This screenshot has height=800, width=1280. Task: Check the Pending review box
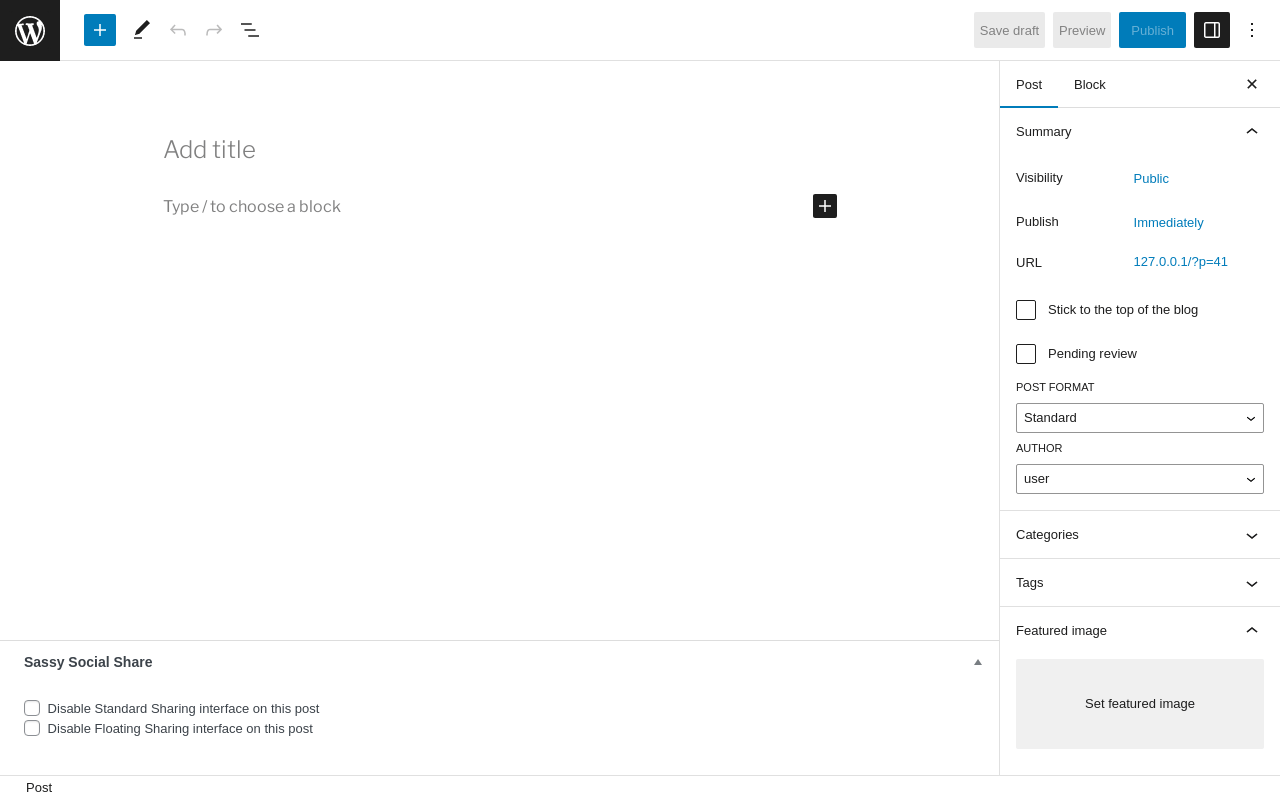1026,354
